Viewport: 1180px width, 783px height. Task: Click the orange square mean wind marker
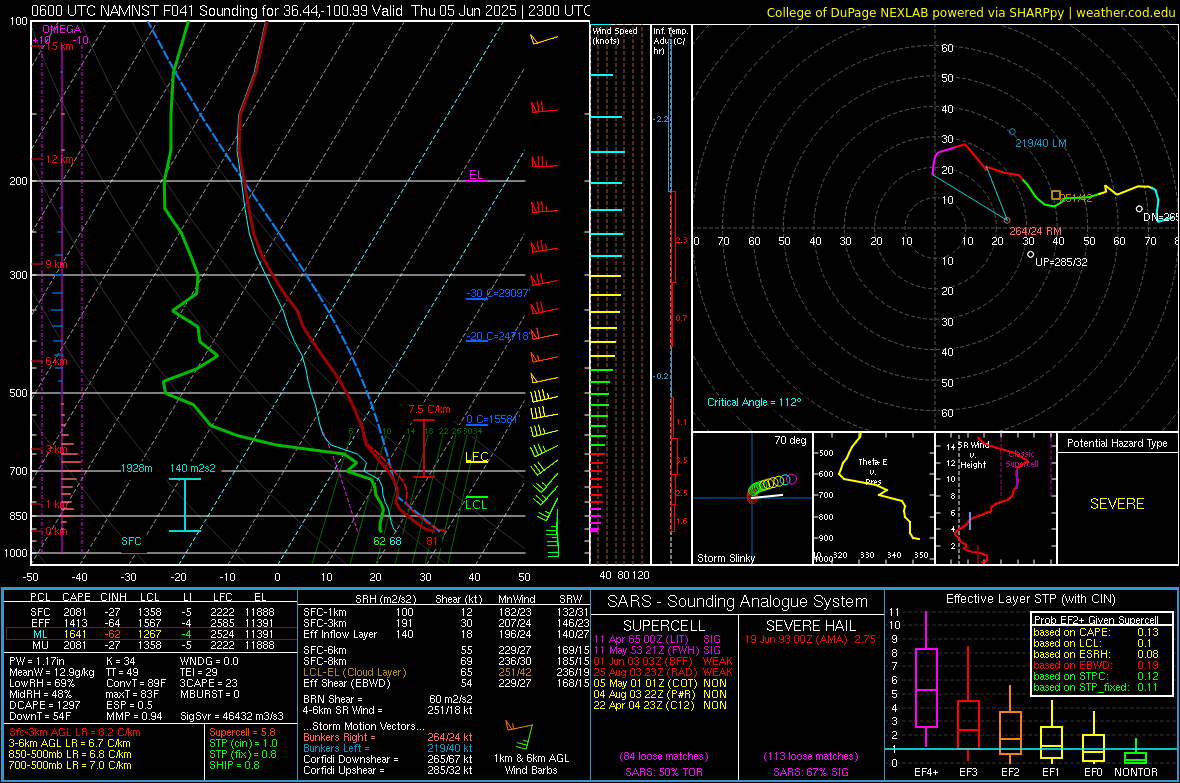(x=1056, y=196)
